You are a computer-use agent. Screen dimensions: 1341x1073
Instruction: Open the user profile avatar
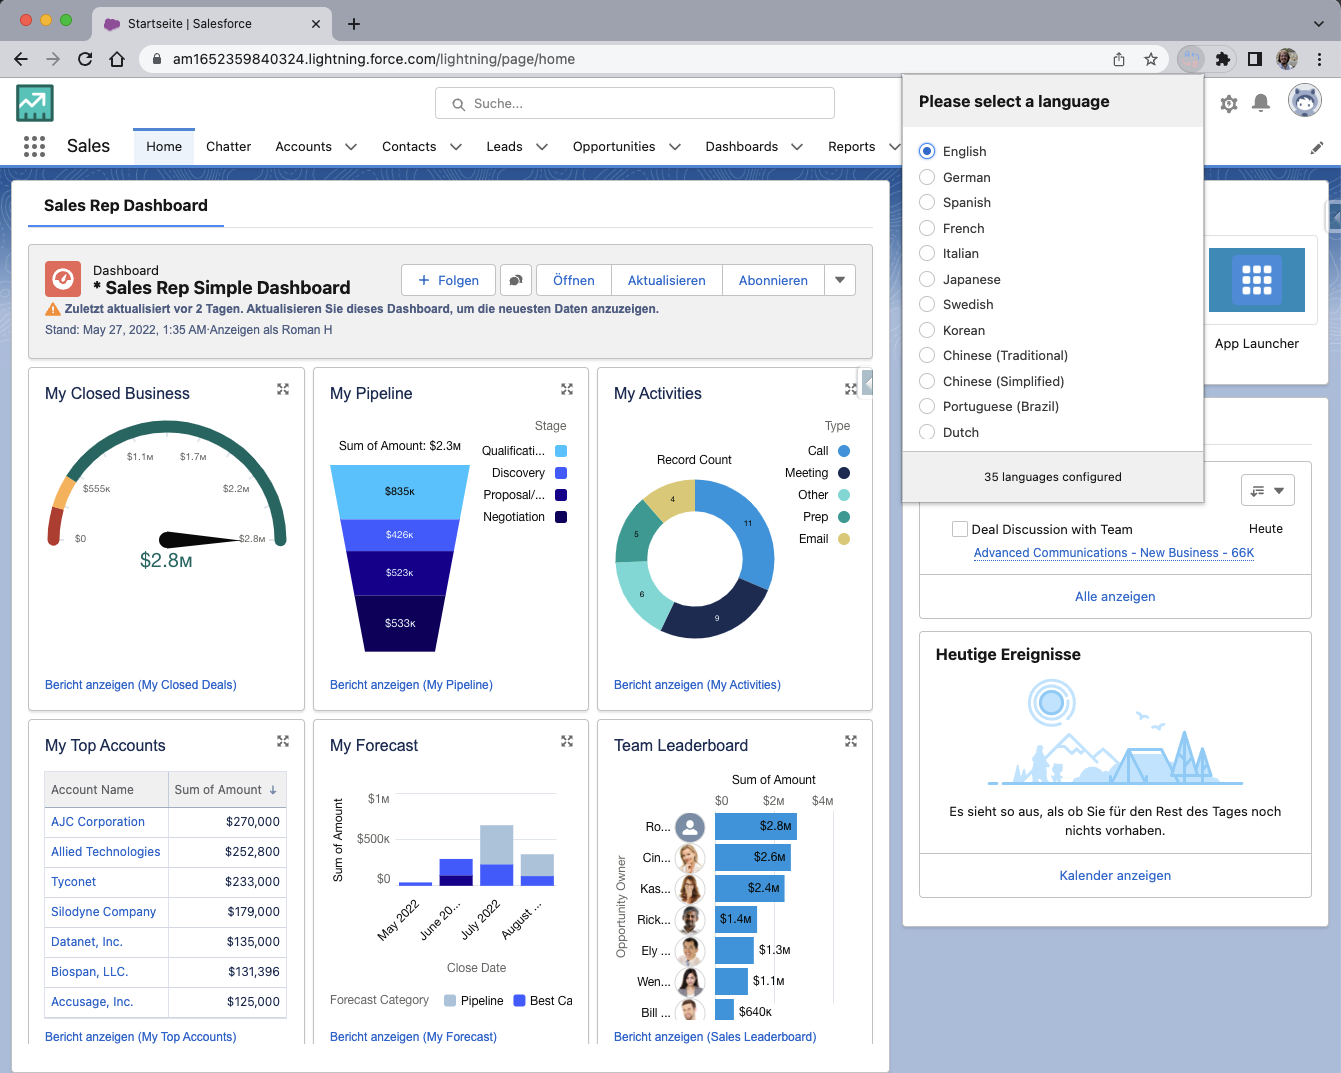(1305, 101)
